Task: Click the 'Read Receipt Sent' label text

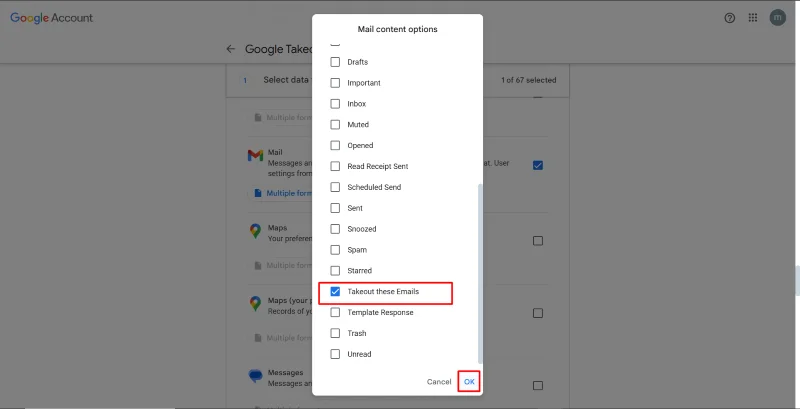Action: [378, 166]
